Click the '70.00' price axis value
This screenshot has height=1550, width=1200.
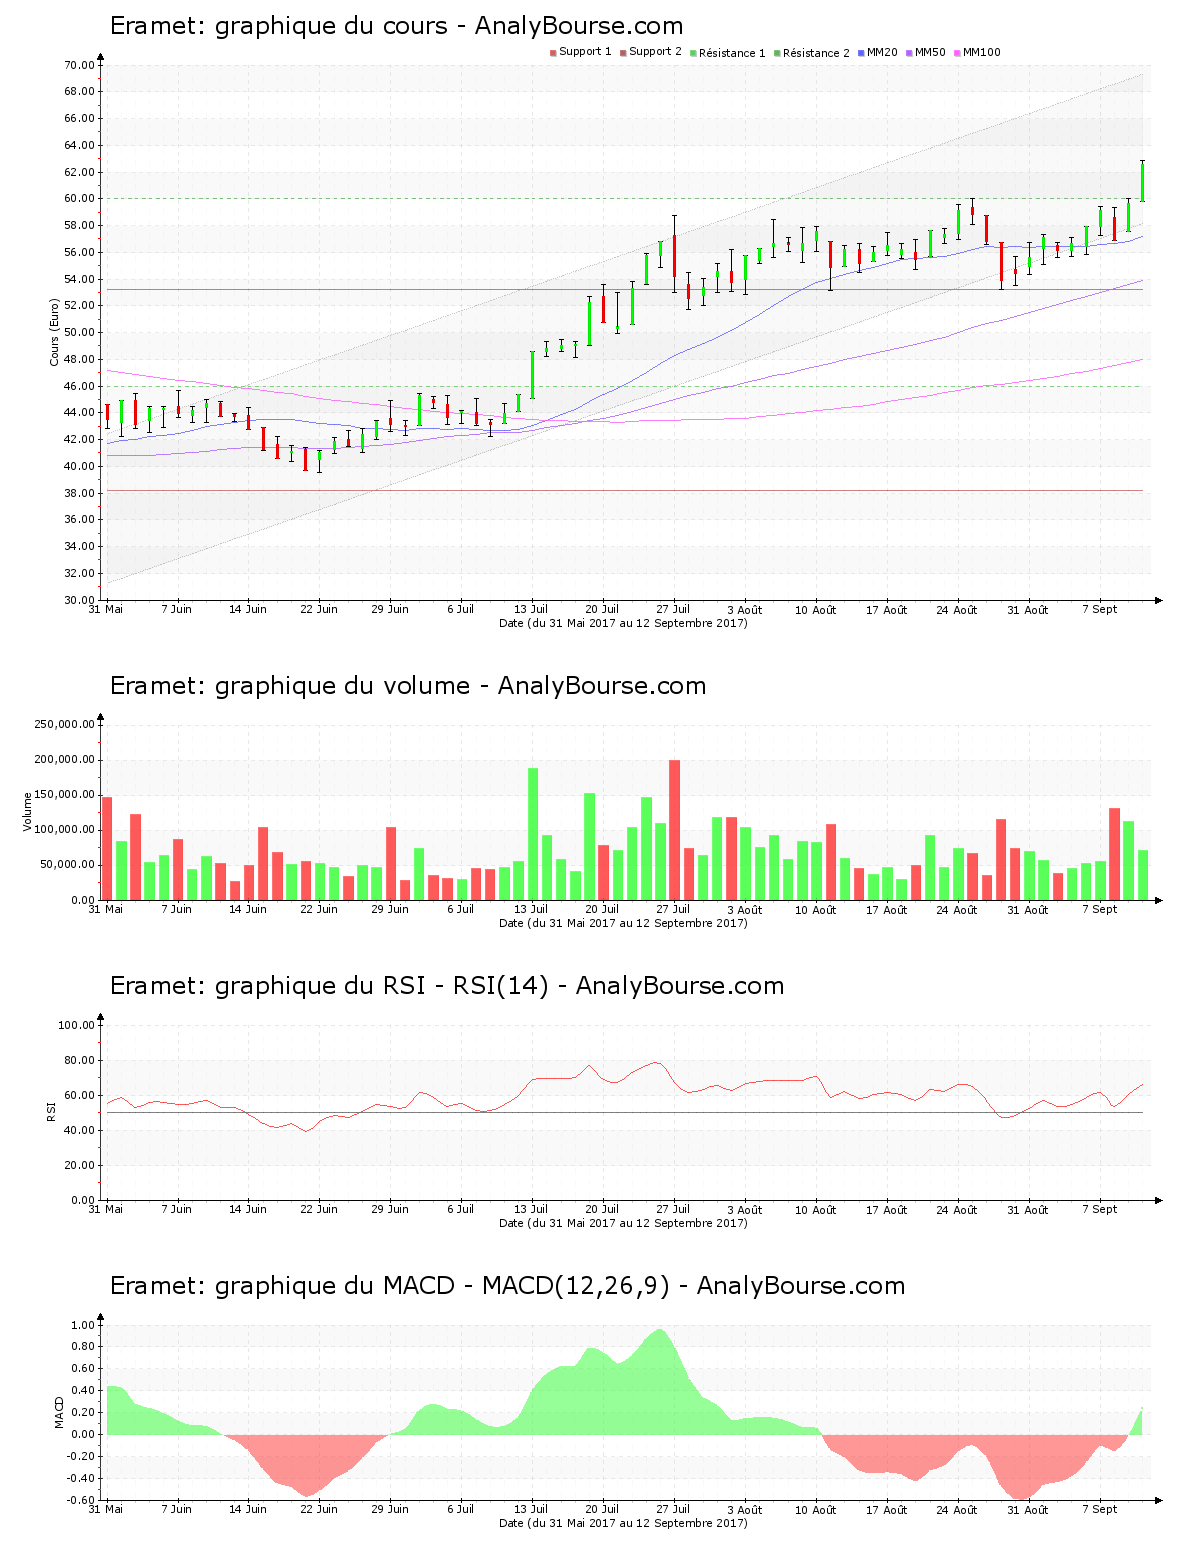79,65
